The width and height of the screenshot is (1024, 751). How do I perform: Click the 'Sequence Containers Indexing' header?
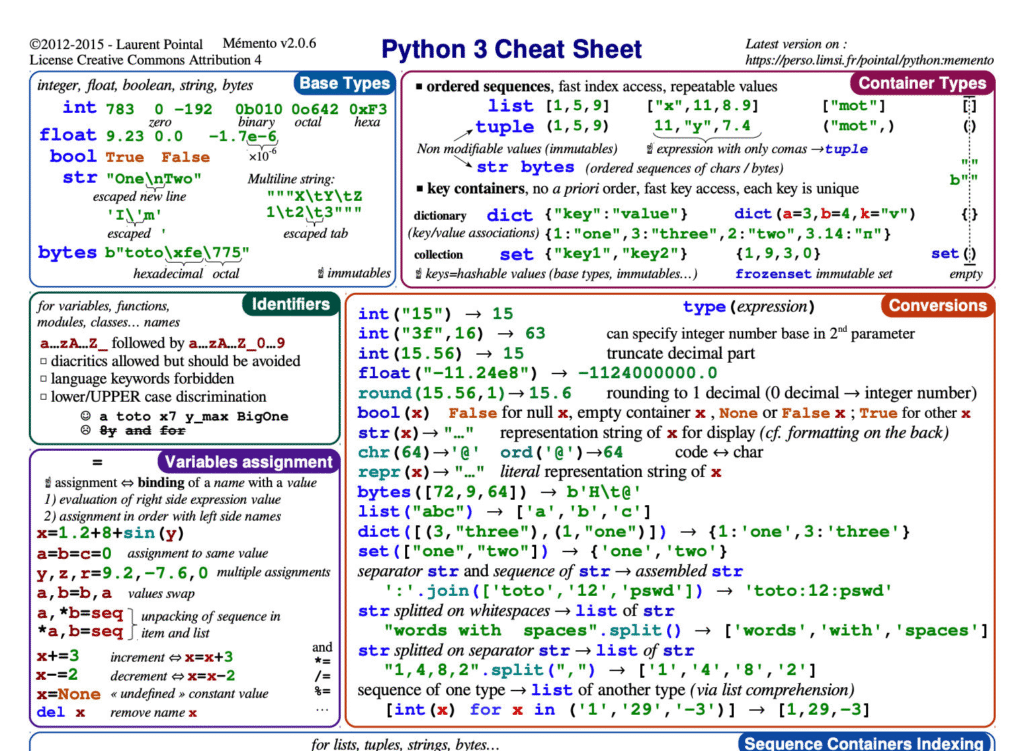(x=864, y=743)
